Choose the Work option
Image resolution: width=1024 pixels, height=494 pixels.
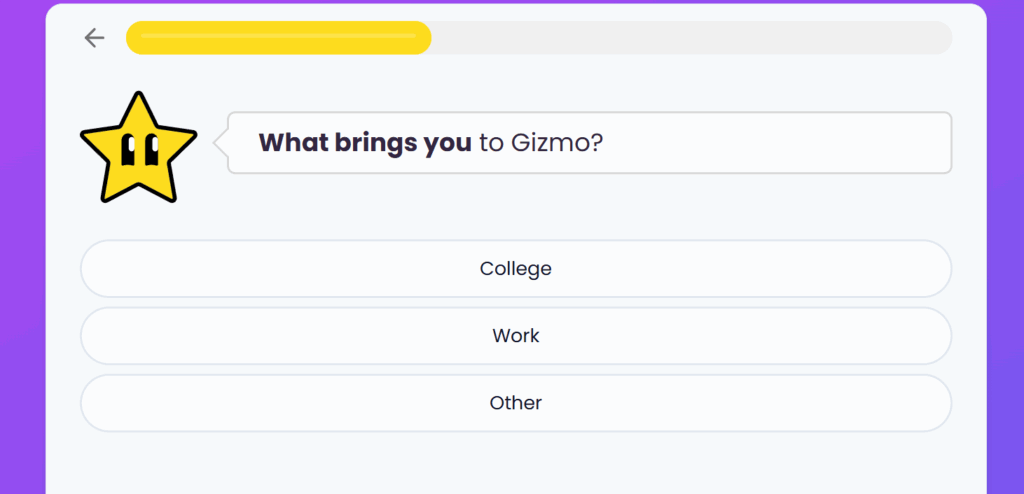[515, 336]
